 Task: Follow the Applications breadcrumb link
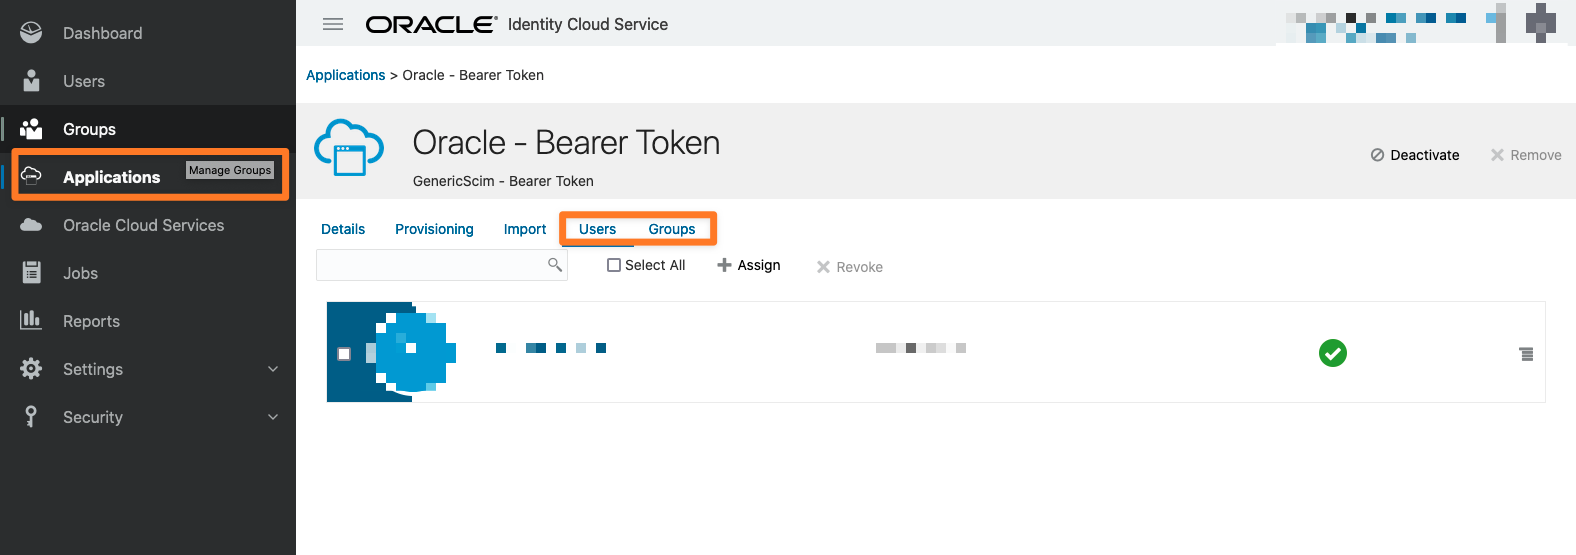pos(346,75)
